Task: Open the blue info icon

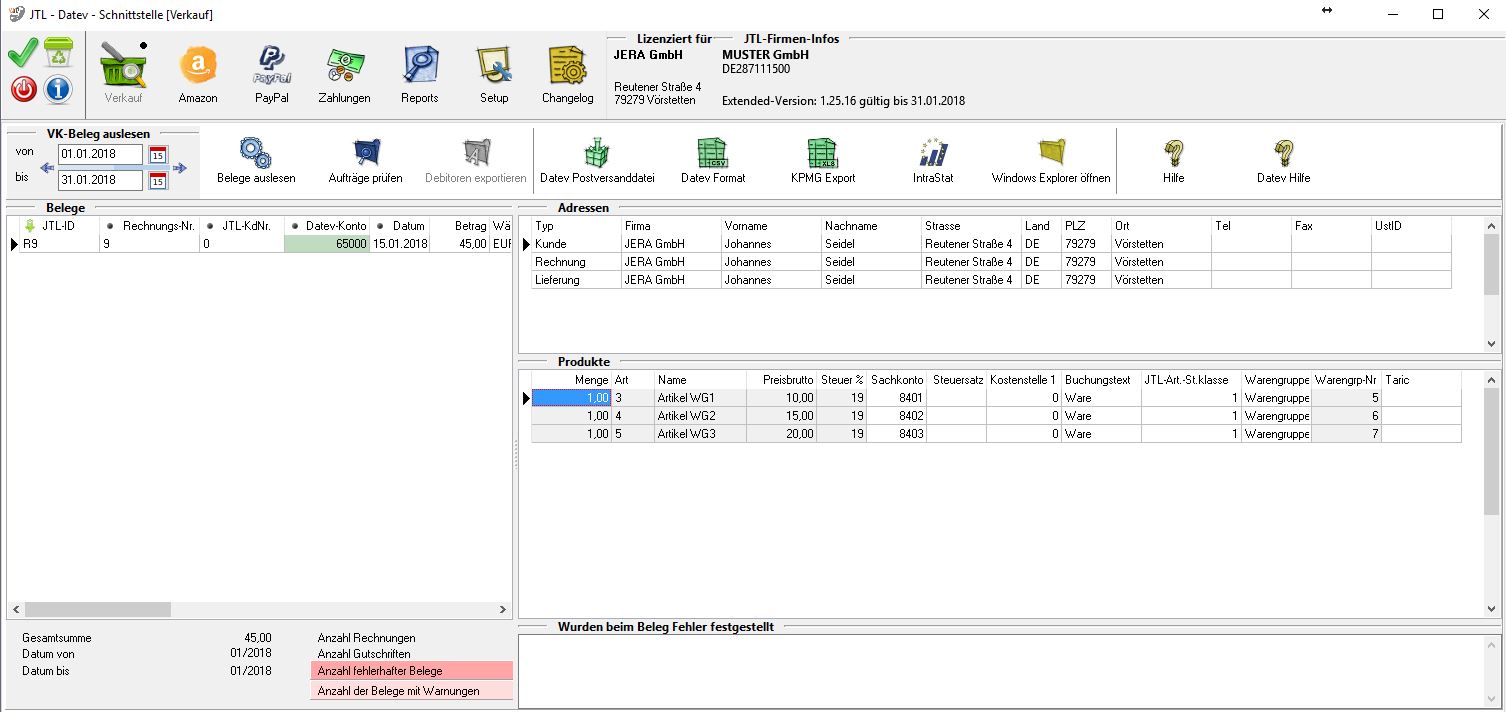Action: [x=59, y=90]
